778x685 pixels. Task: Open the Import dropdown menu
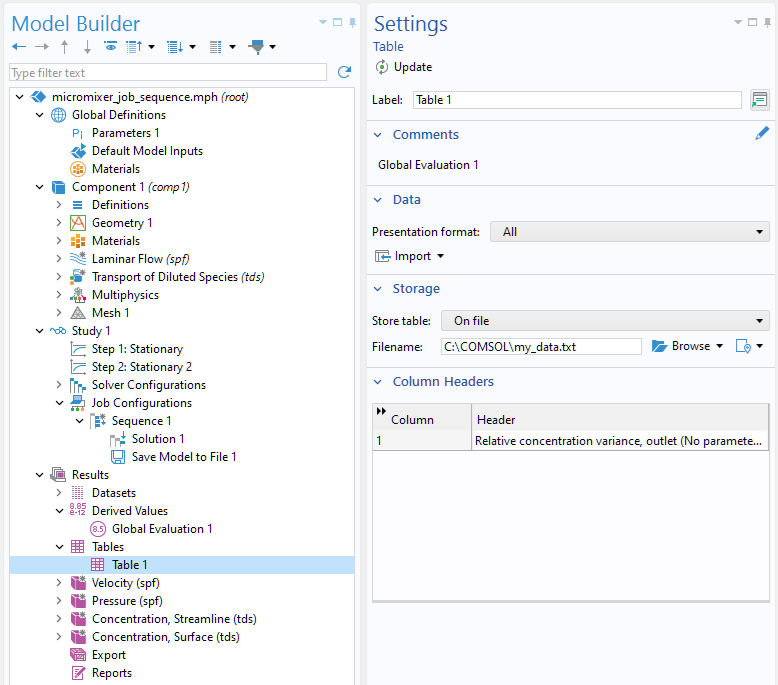410,256
